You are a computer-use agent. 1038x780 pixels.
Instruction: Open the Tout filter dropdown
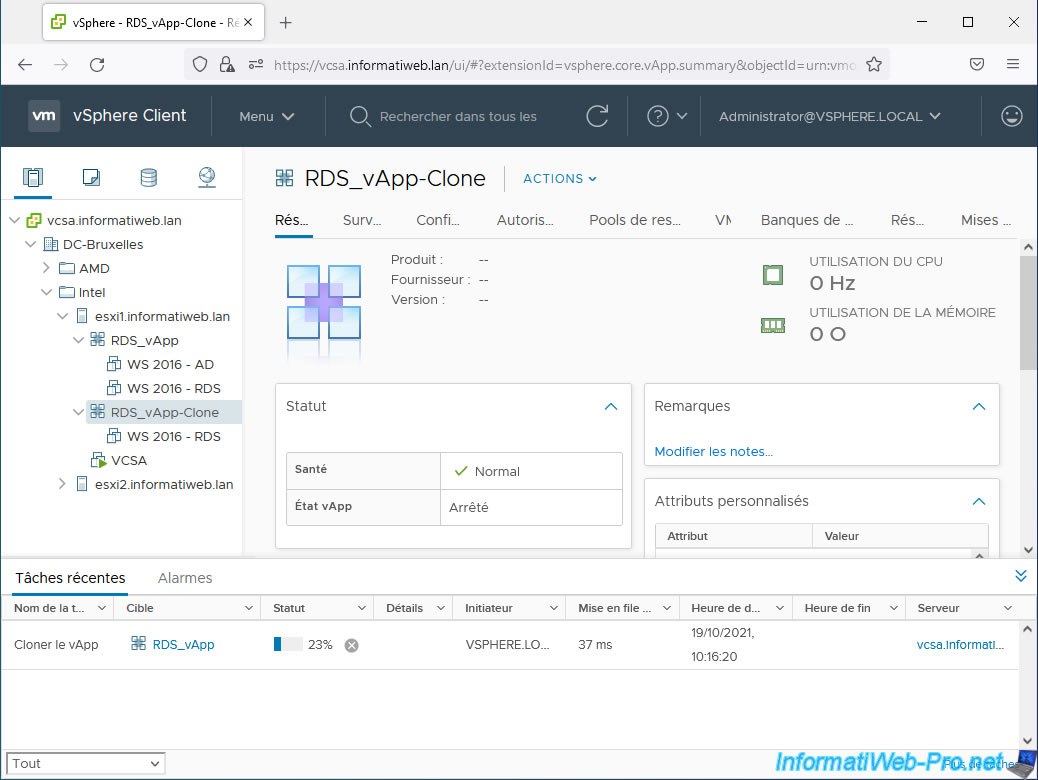tap(84, 763)
